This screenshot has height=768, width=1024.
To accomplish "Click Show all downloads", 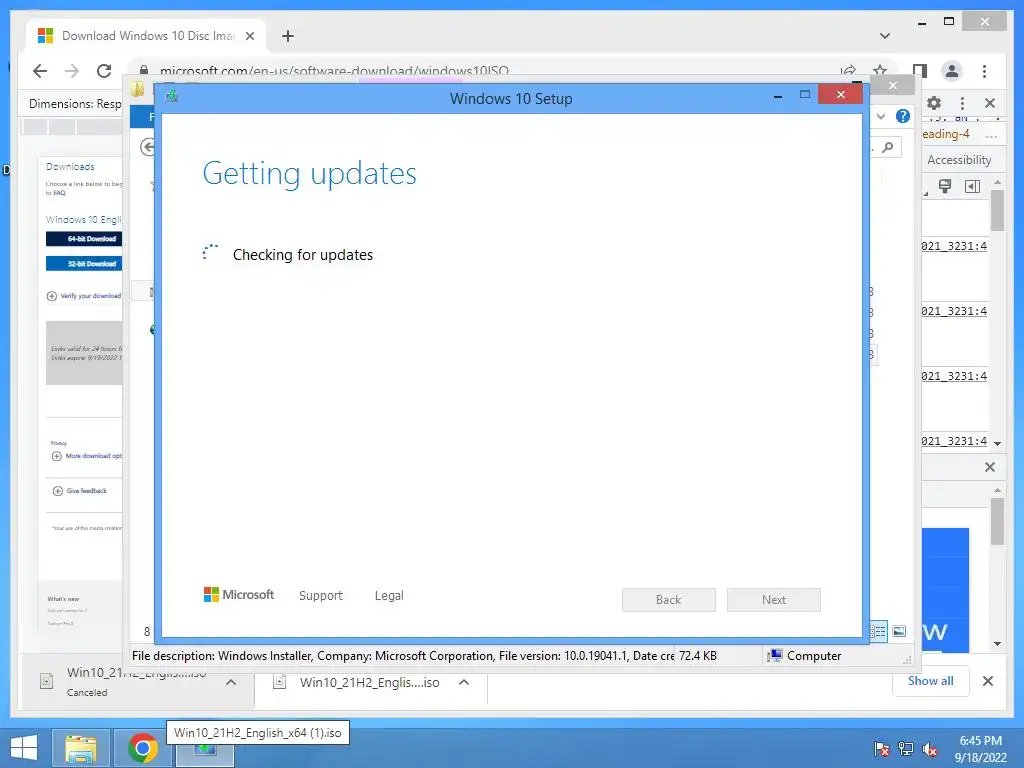I will click(931, 681).
